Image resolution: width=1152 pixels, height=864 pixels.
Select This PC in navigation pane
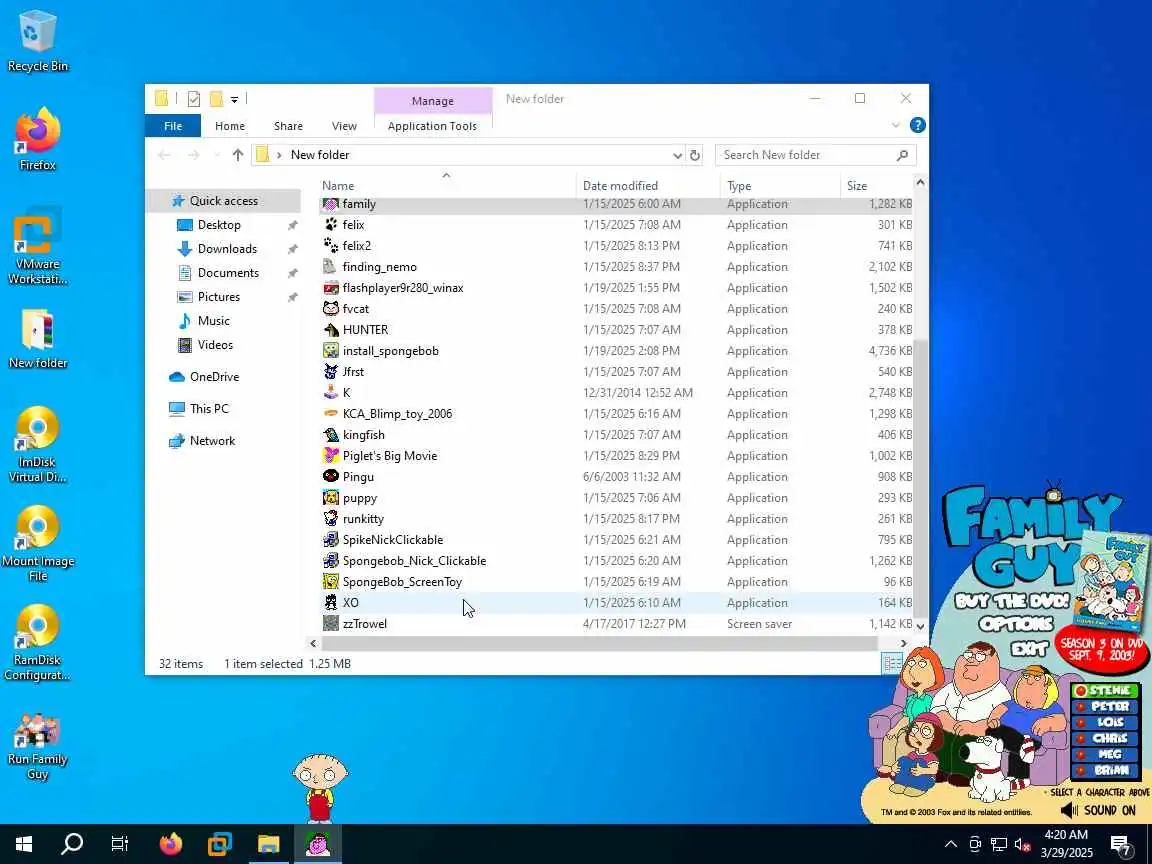pos(209,408)
